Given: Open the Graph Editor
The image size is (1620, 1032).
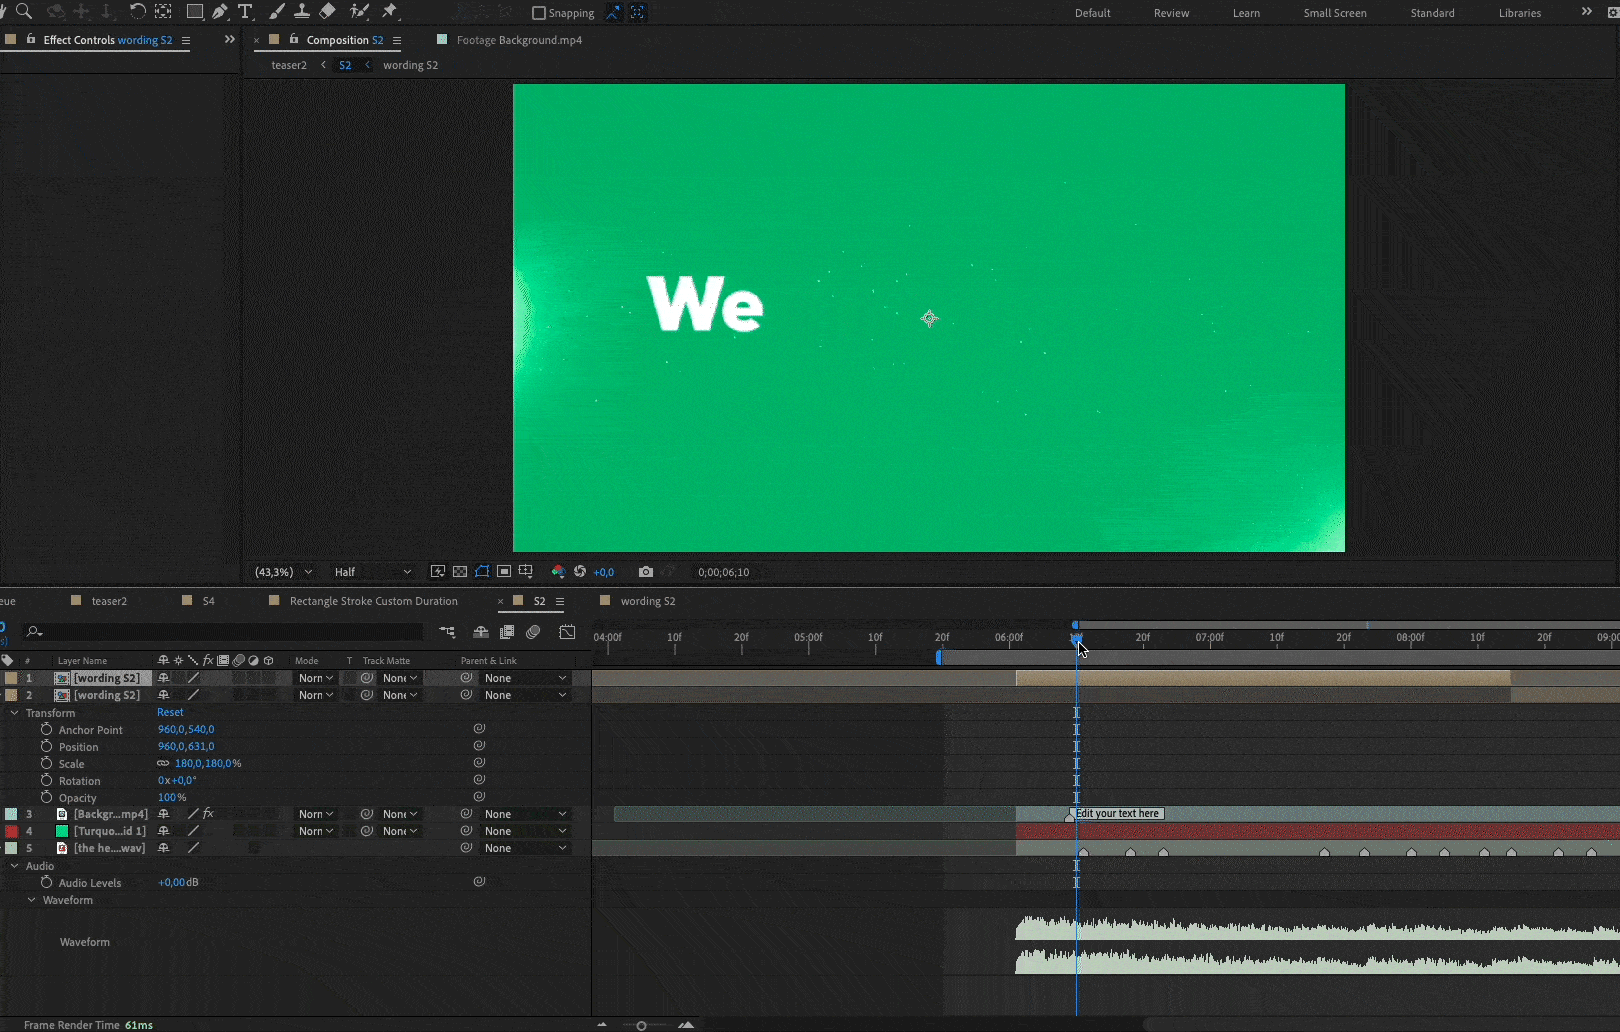Looking at the screenshot, I should pyautogui.click(x=567, y=632).
